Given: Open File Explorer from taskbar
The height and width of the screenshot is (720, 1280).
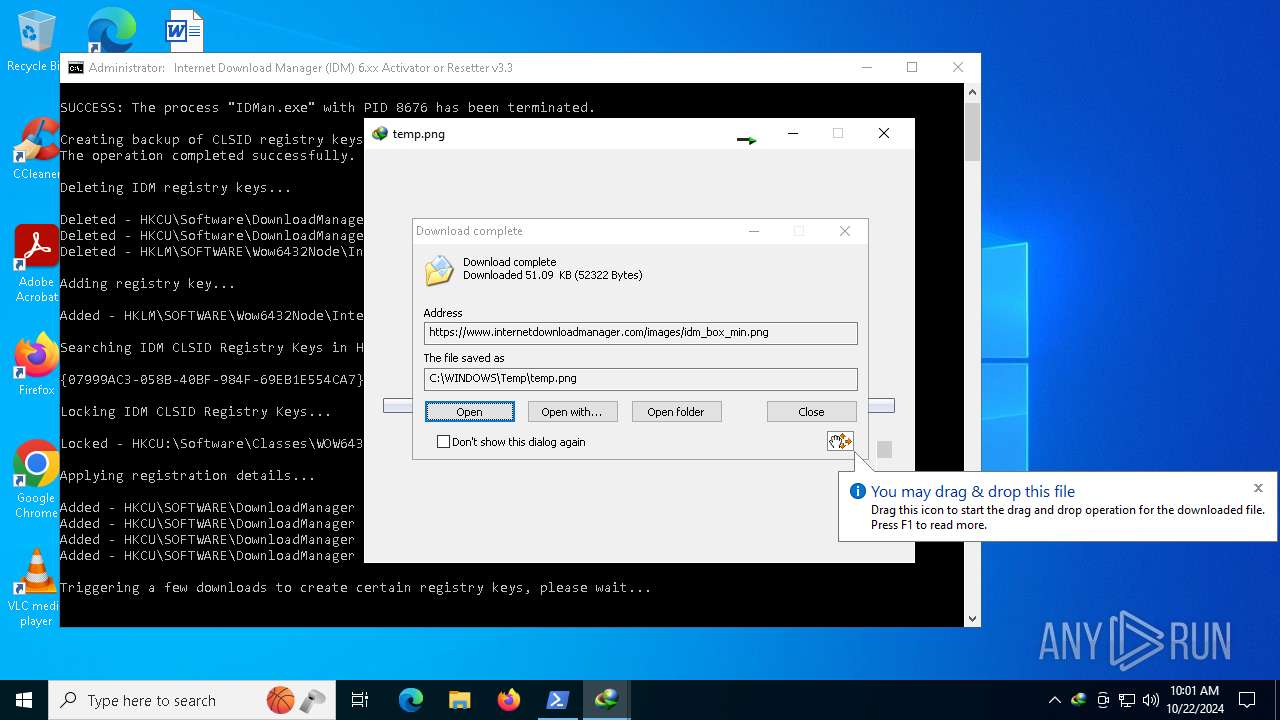Looking at the screenshot, I should (x=460, y=700).
